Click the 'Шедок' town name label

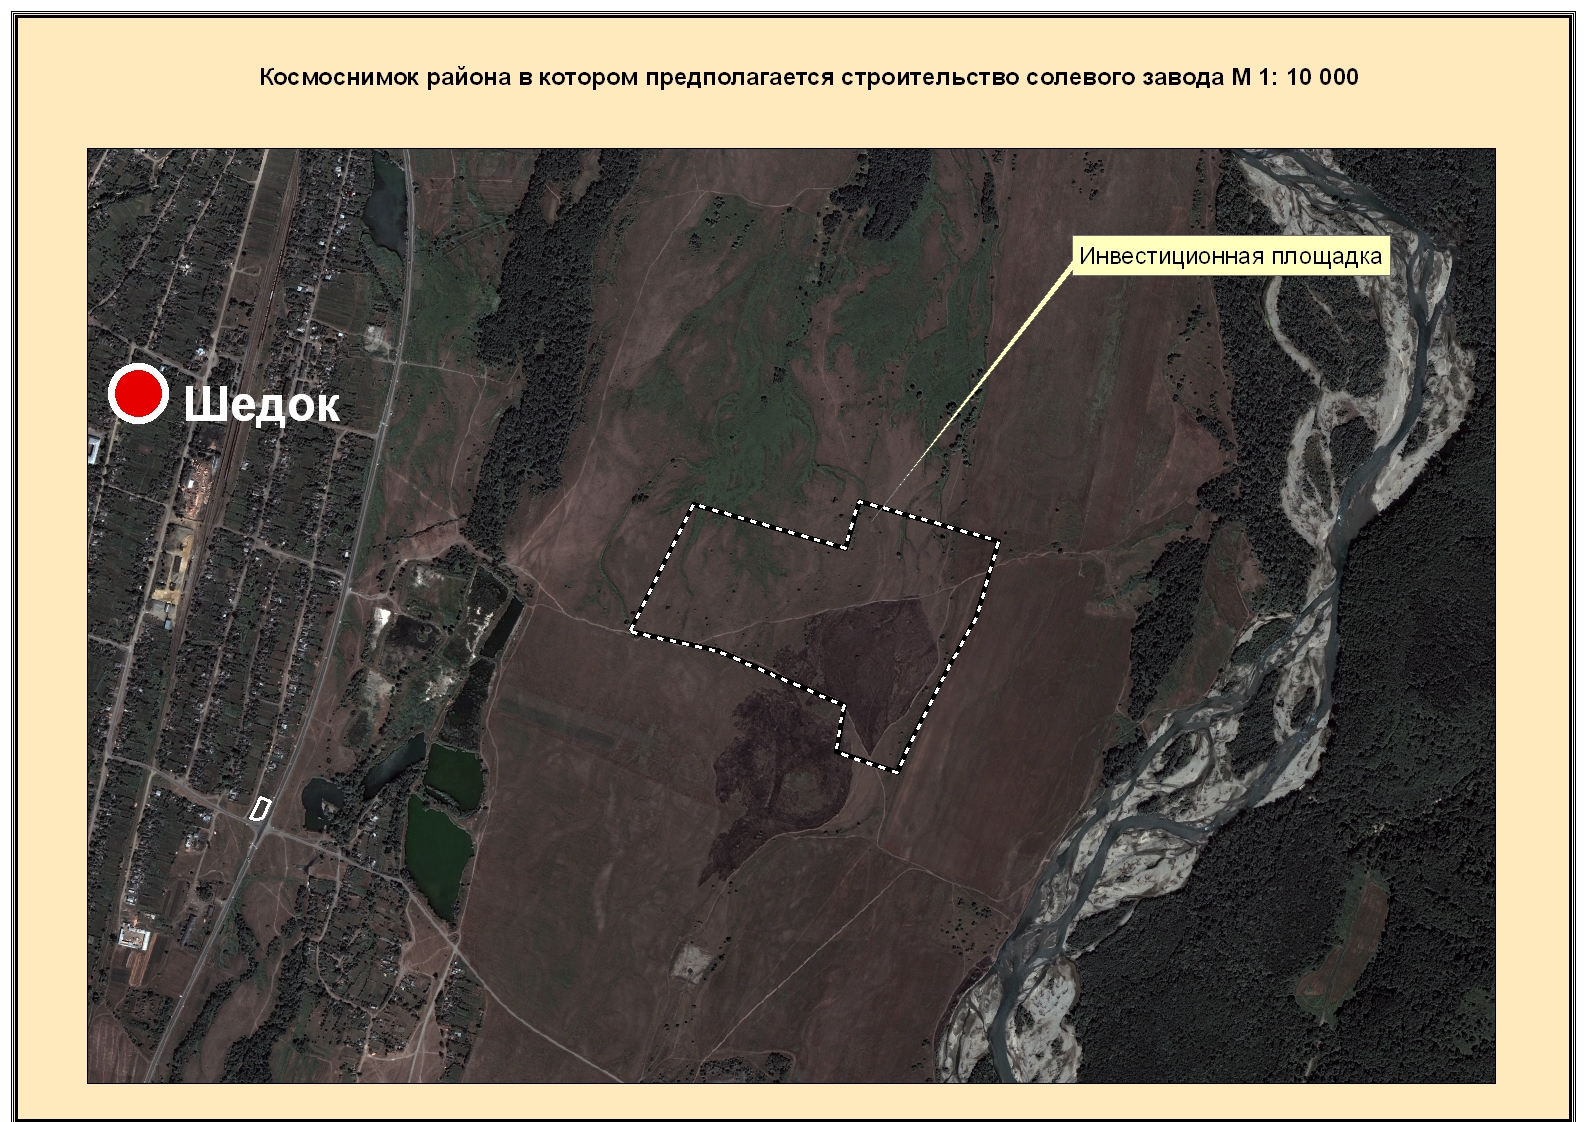tap(262, 404)
